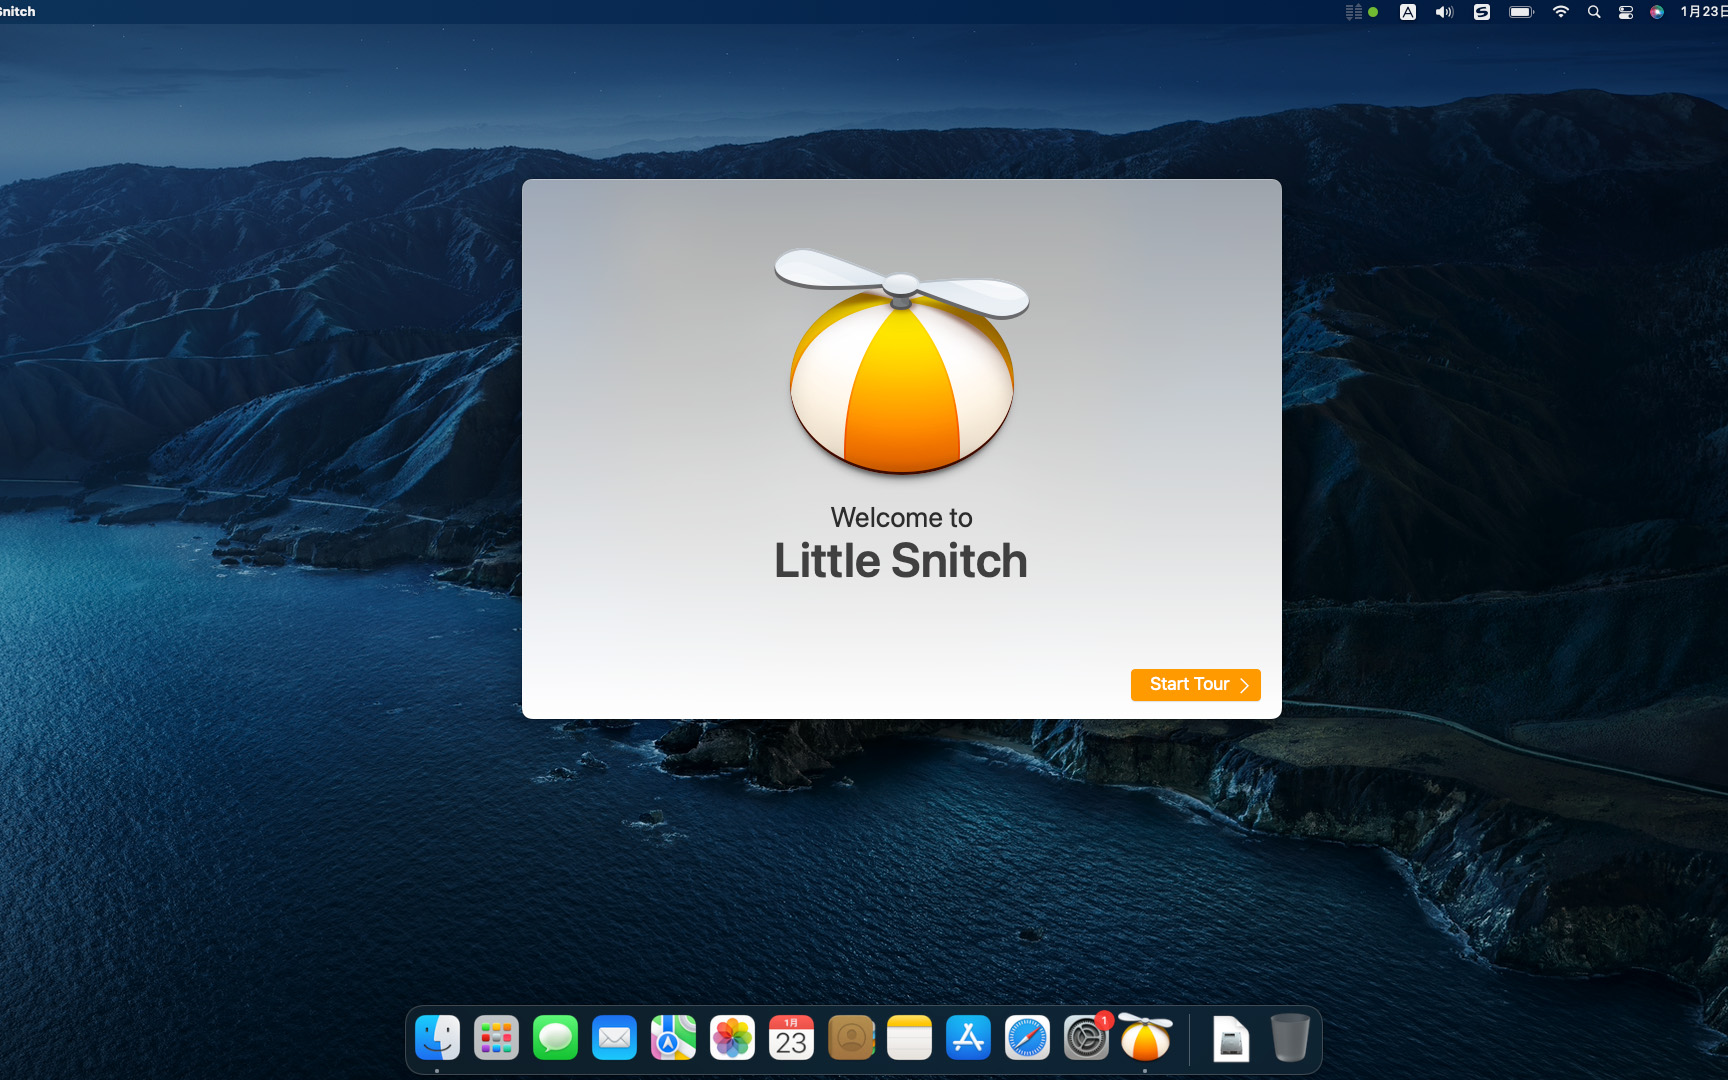Click the Start Tour button
This screenshot has height=1080, width=1728.
coord(1195,685)
